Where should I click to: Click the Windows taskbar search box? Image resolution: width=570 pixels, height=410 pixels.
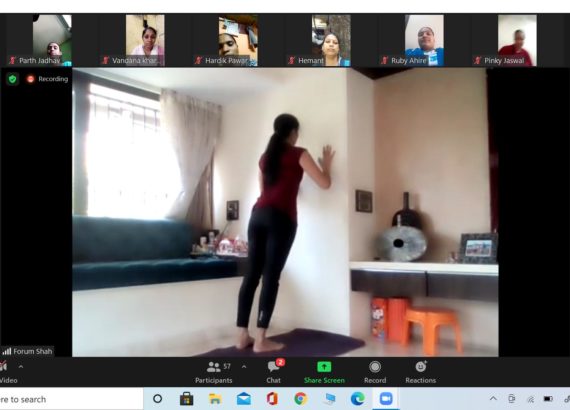point(71,399)
